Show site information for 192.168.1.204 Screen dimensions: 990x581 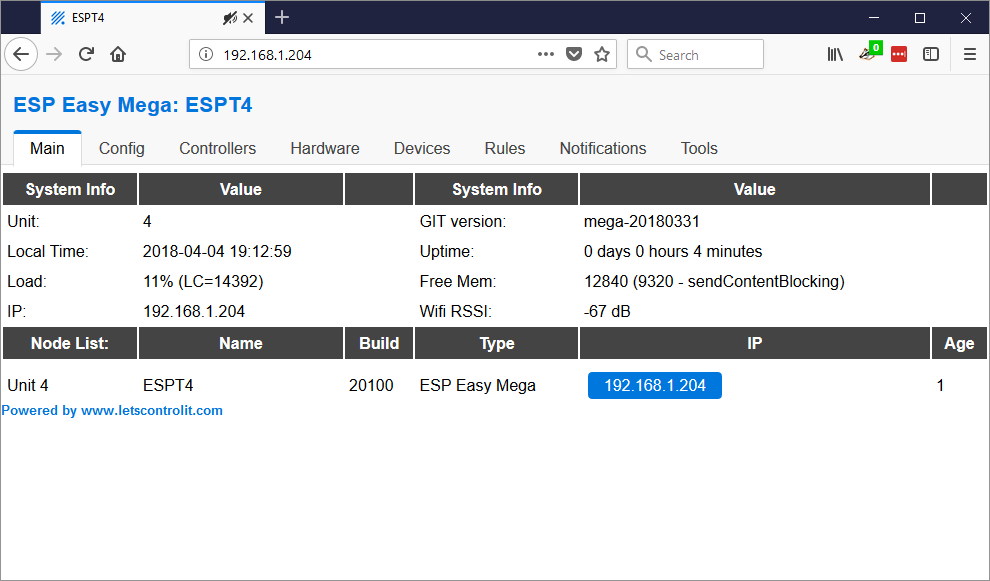[206, 54]
